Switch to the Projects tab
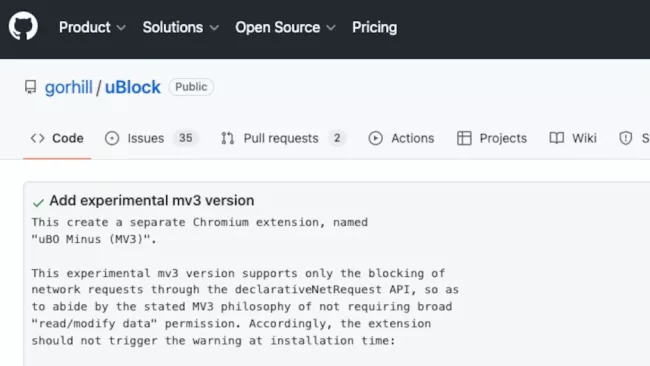The width and height of the screenshot is (650, 366). tap(492, 138)
